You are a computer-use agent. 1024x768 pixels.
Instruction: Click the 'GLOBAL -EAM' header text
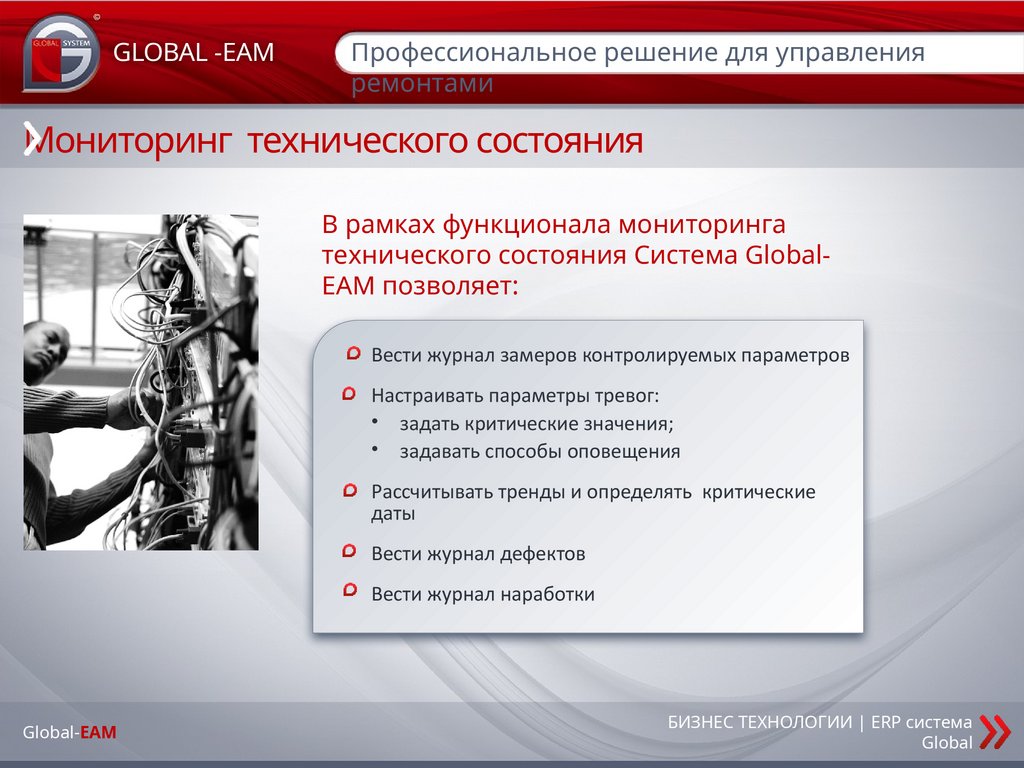coord(193,52)
